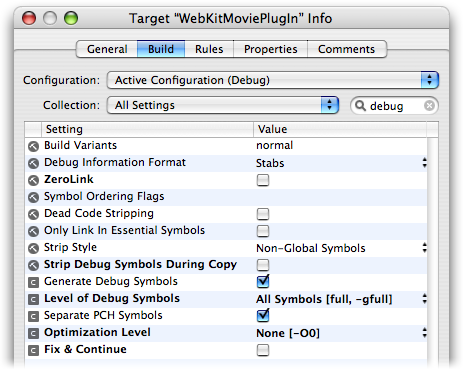Switch to the General tab

[107, 49]
